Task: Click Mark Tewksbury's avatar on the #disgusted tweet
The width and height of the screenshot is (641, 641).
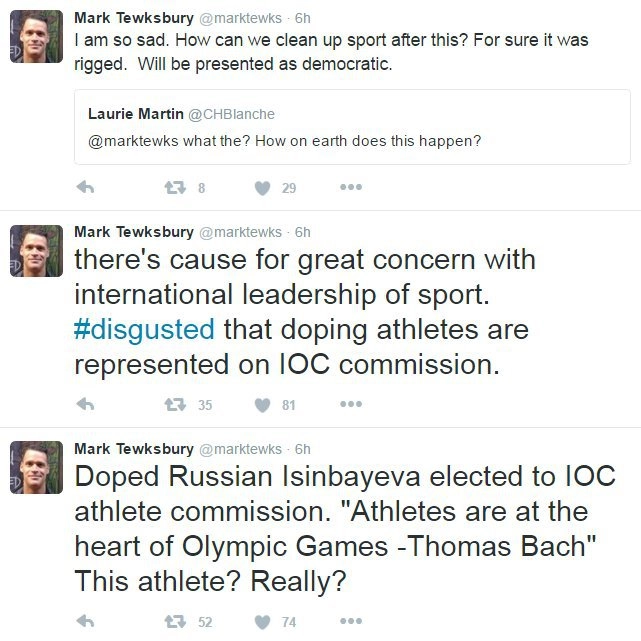Action: click(36, 250)
